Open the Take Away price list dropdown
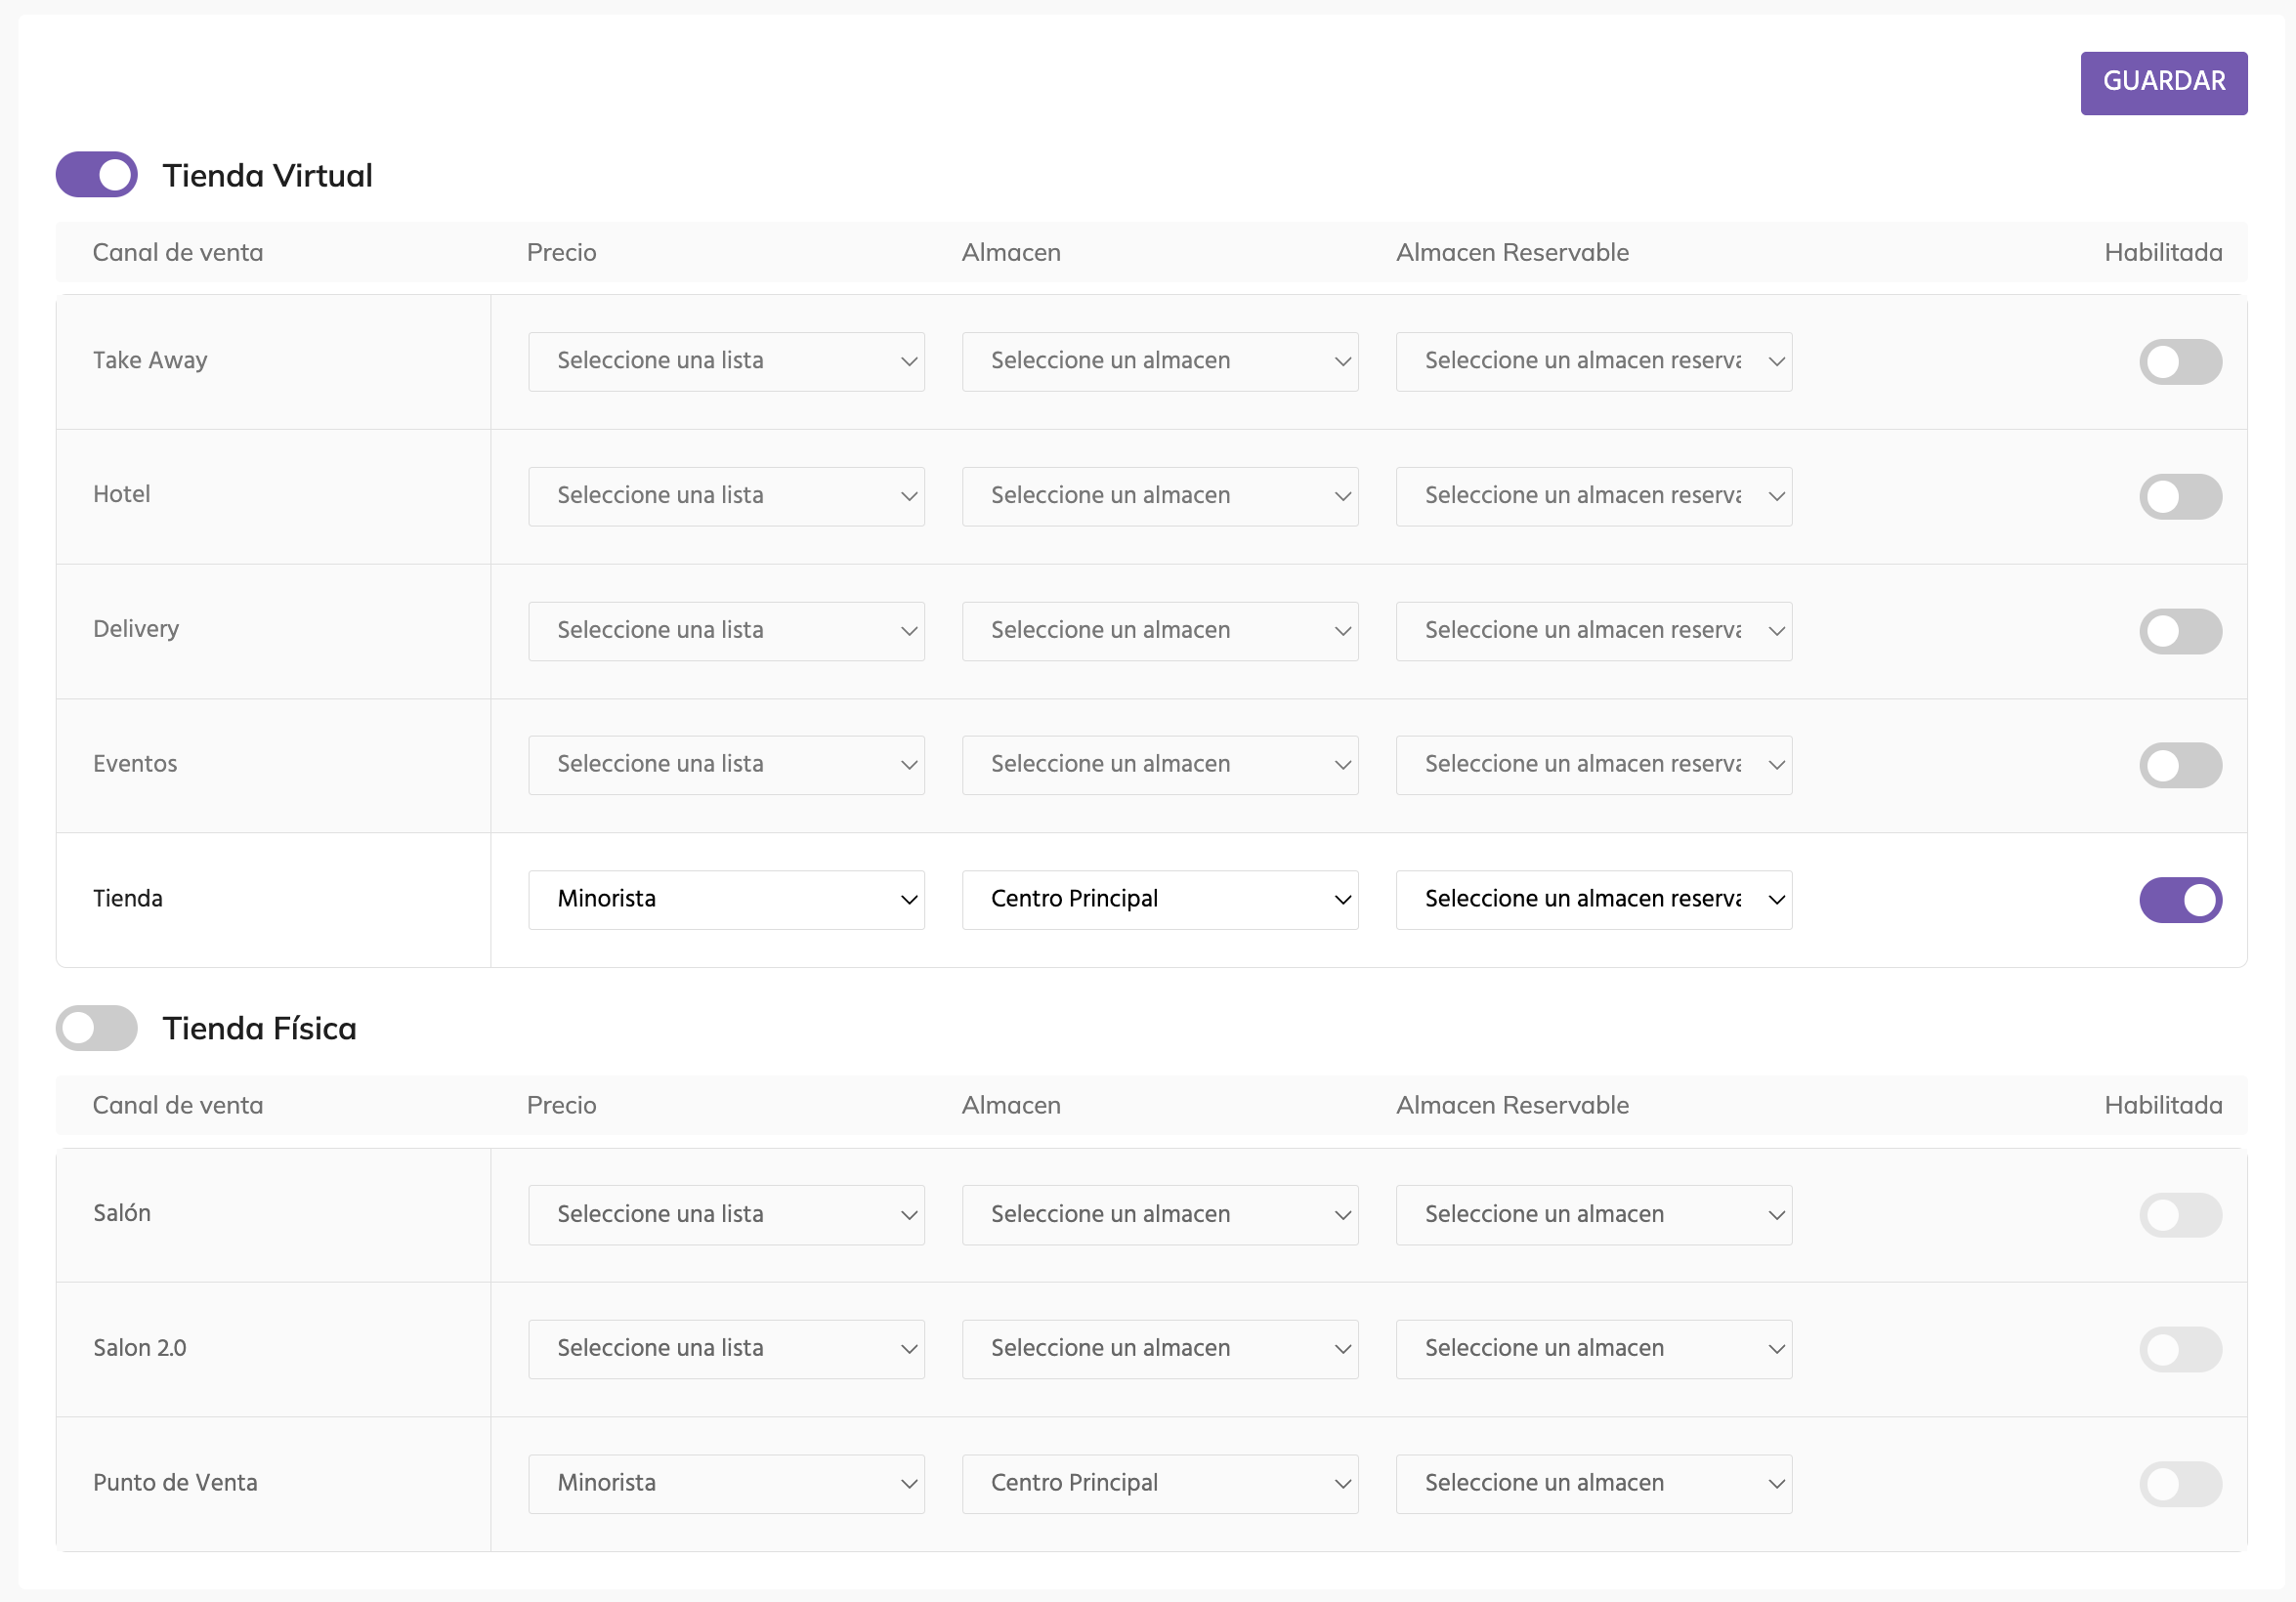This screenshot has height=1602, width=2296. [726, 362]
